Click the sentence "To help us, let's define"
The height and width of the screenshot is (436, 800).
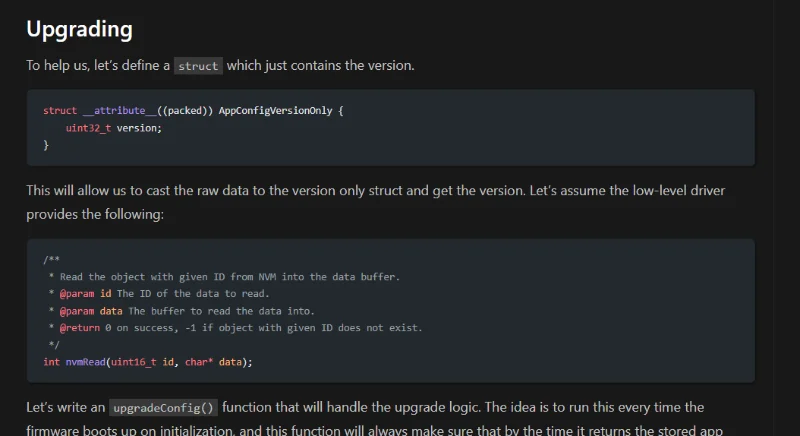coord(98,66)
